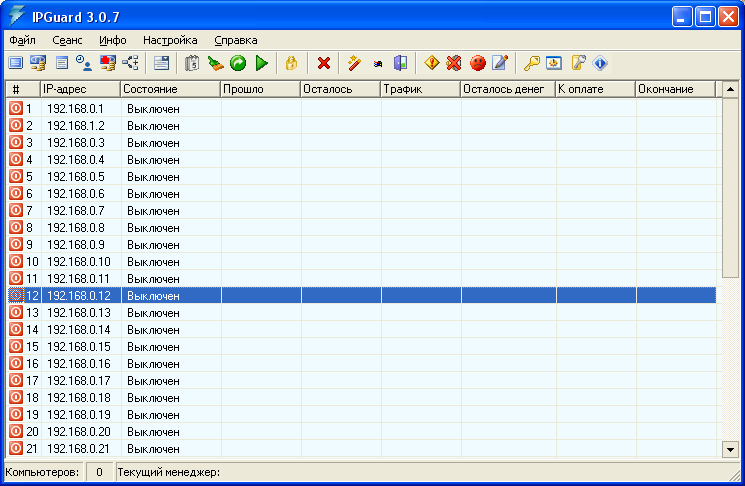Click the highlighted 192.168.0.12 row

361,295
